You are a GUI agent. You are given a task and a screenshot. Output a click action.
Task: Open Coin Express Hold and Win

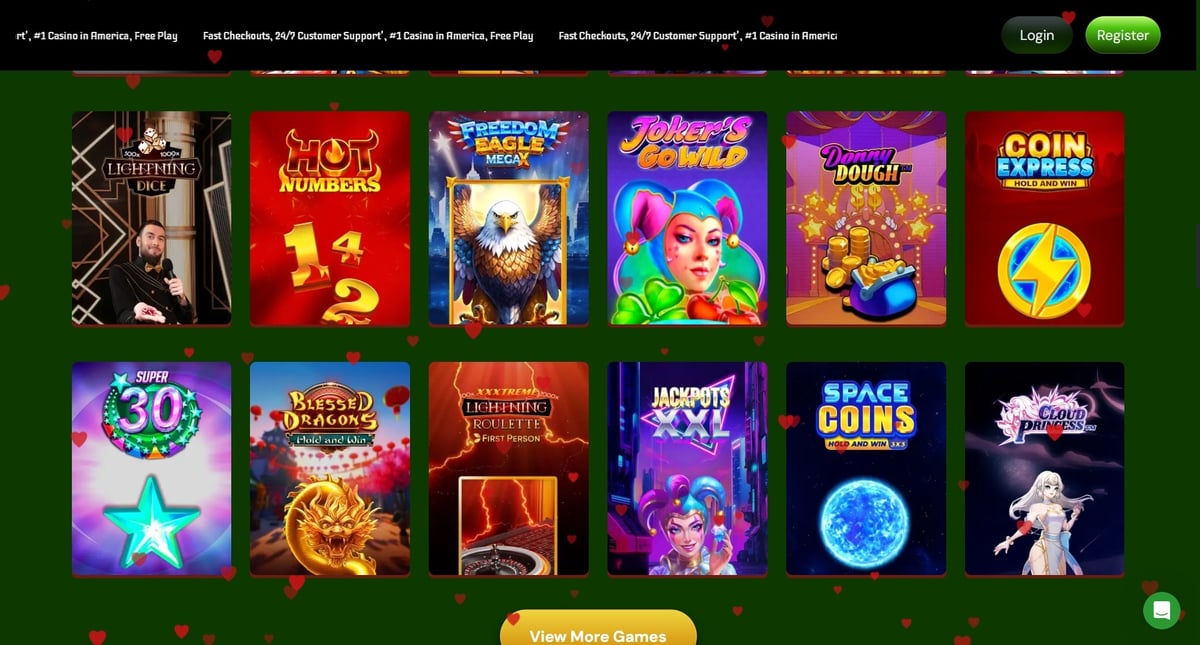[x=1044, y=218]
